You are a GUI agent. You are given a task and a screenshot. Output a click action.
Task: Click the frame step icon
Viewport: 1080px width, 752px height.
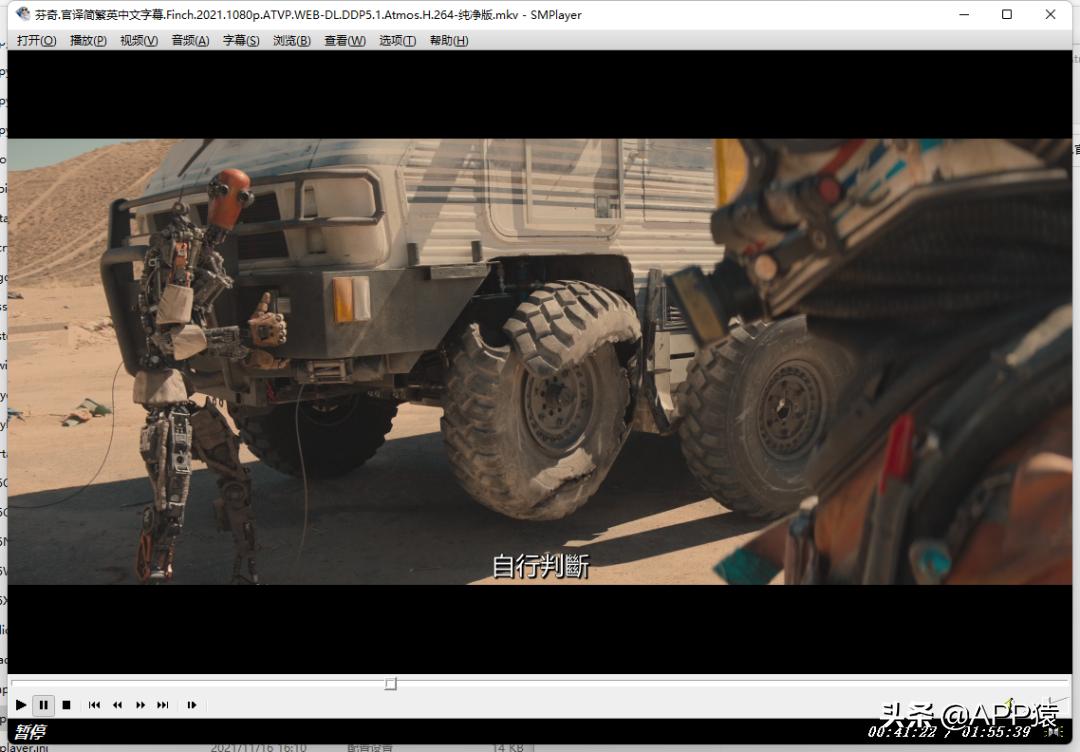point(191,705)
